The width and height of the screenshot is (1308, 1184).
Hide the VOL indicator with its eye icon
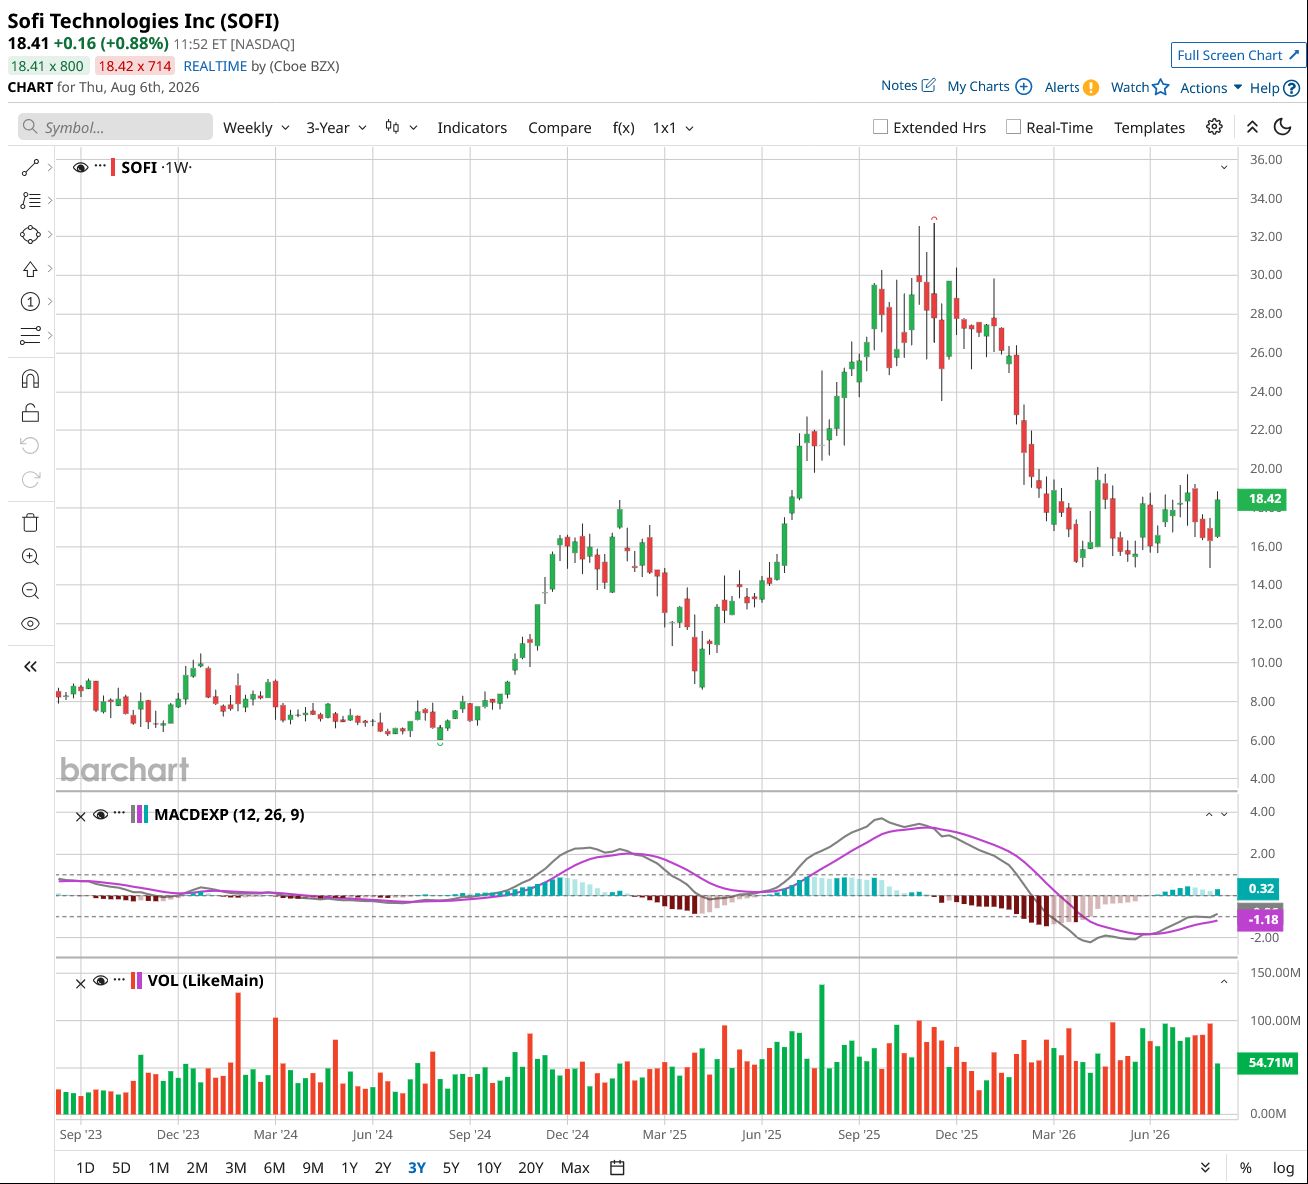point(100,981)
